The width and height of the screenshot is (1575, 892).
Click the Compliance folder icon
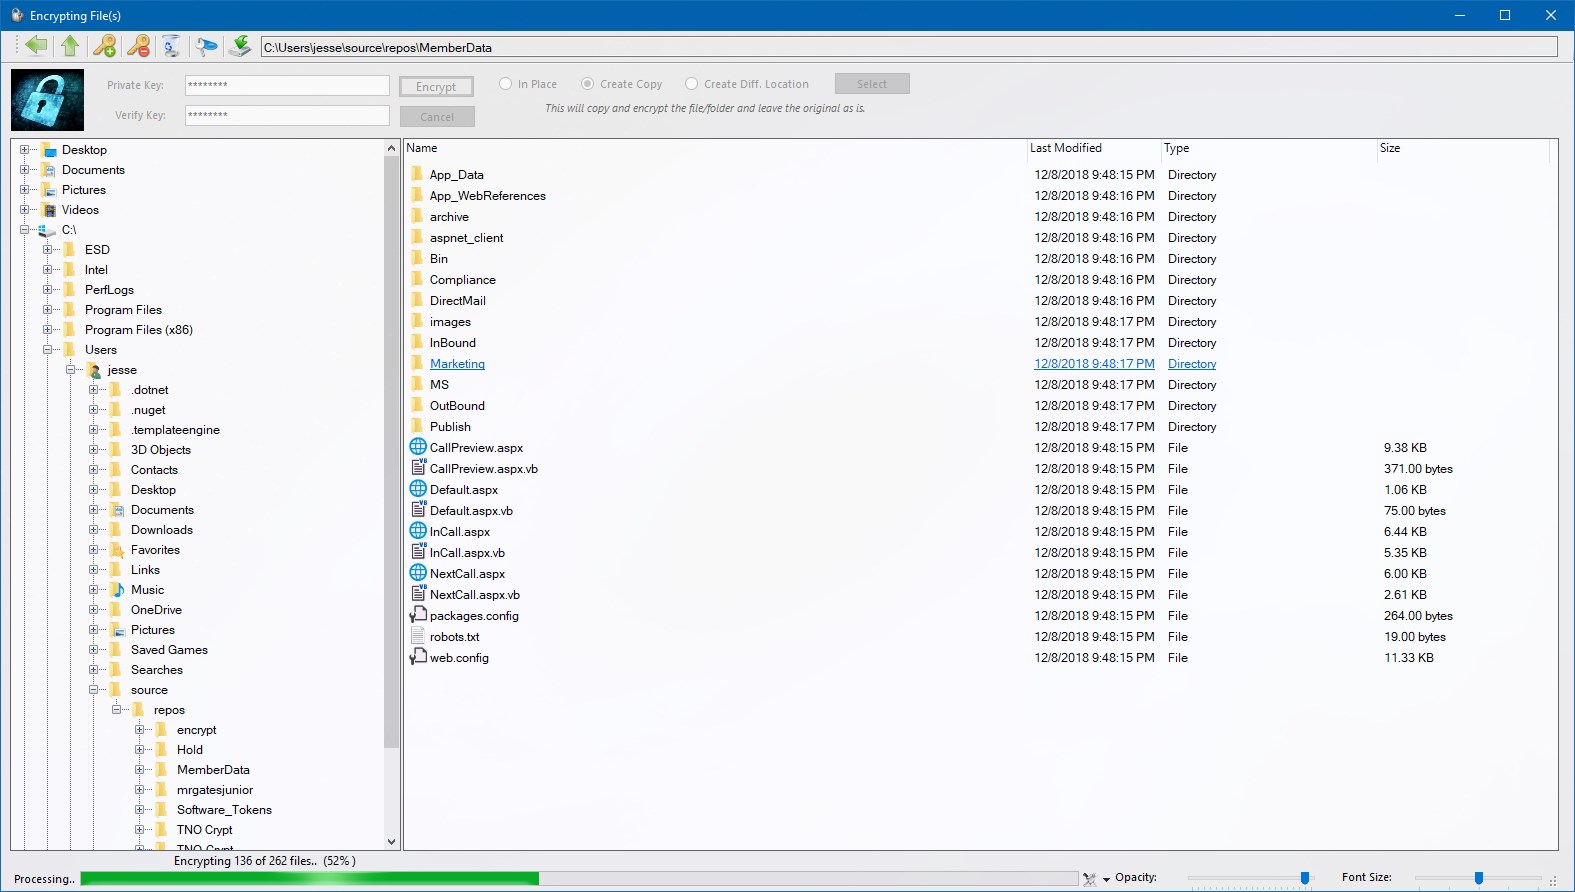(418, 279)
